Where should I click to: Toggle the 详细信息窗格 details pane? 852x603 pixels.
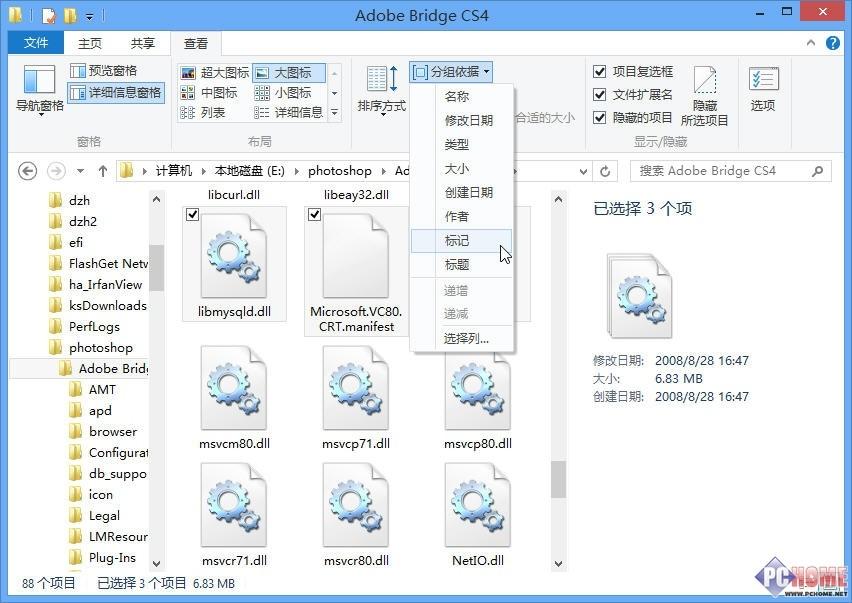pos(116,92)
